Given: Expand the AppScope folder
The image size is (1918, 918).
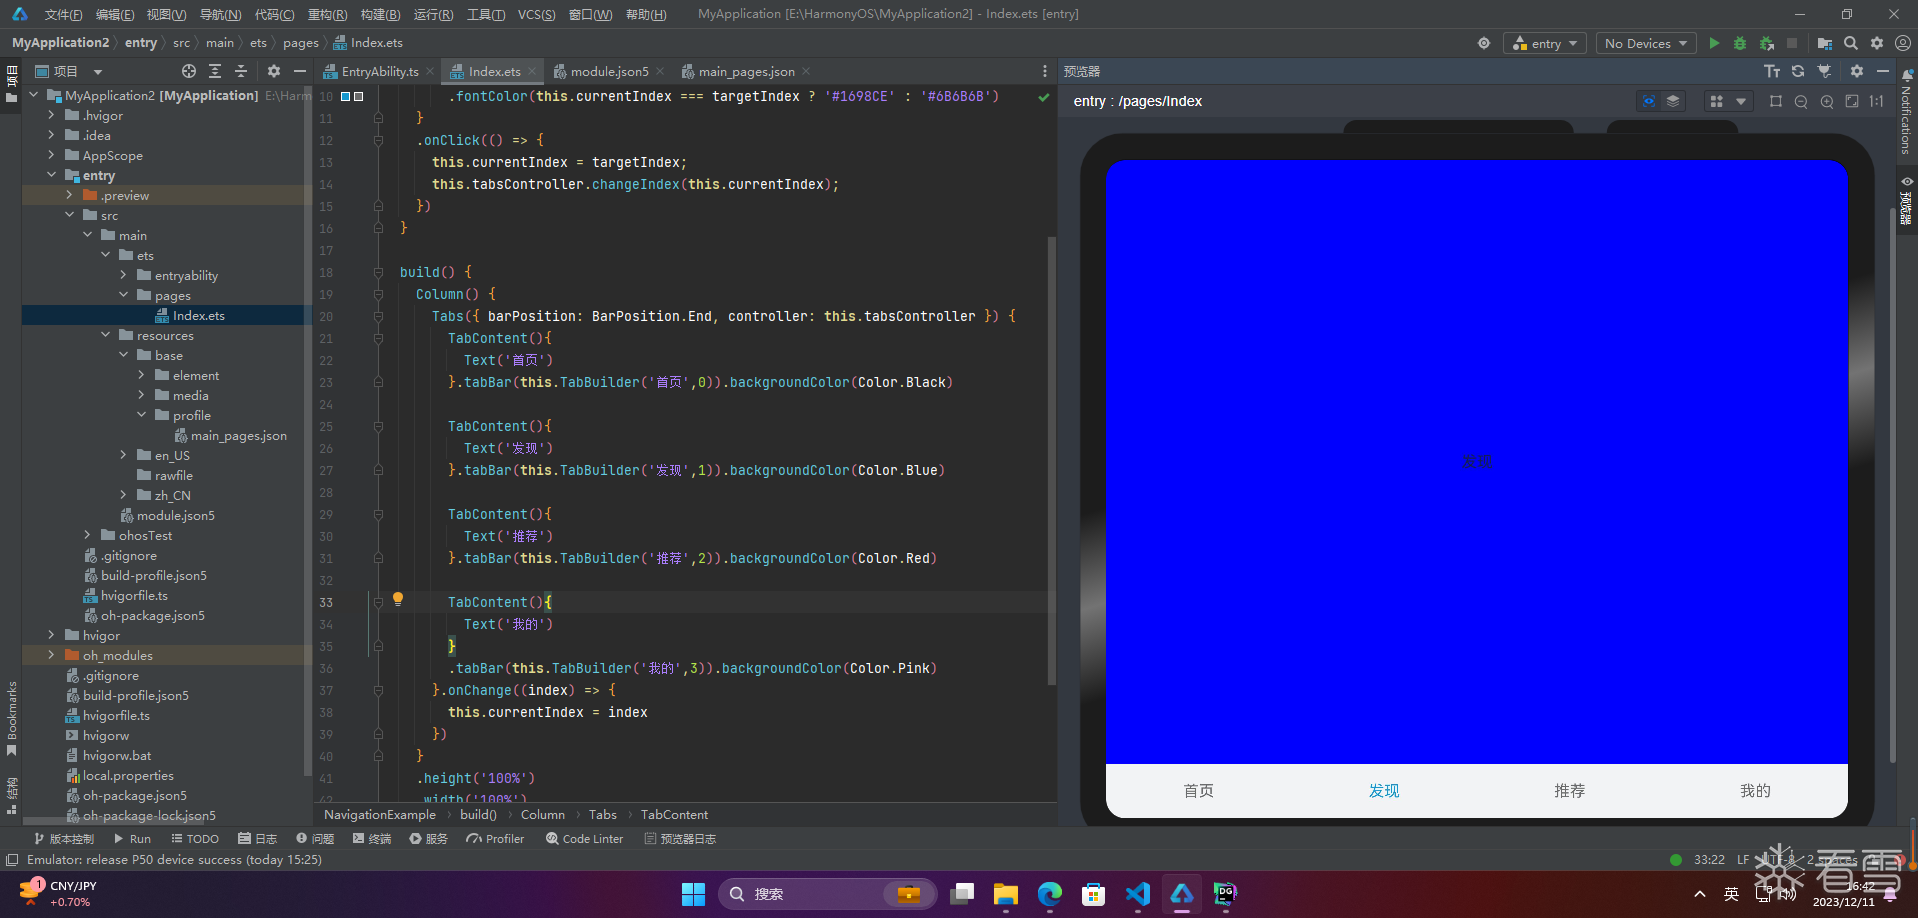Looking at the screenshot, I should pos(51,155).
